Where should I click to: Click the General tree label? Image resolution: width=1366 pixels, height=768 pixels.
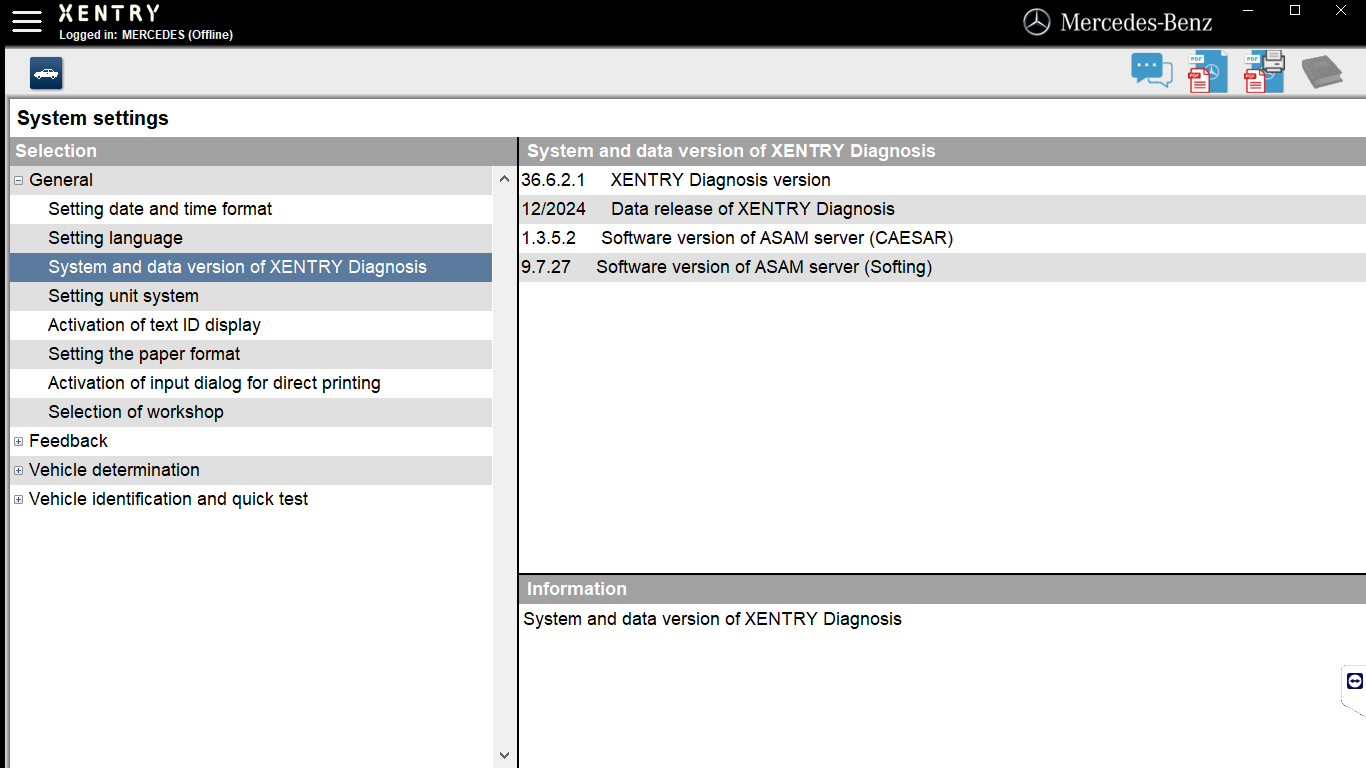61,180
